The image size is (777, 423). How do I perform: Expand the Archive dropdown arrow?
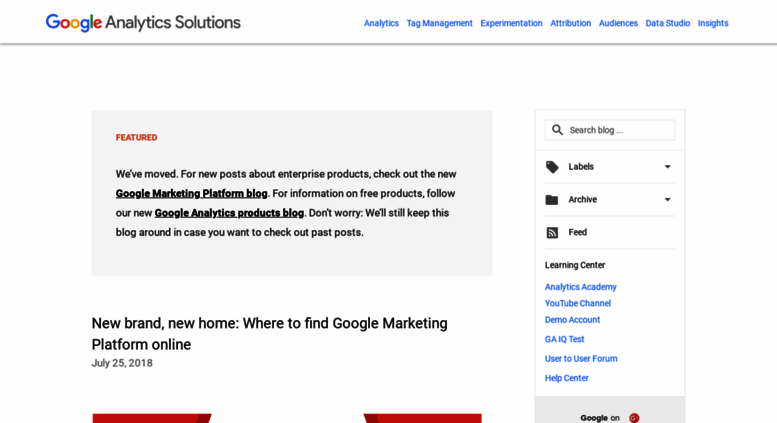[667, 200]
